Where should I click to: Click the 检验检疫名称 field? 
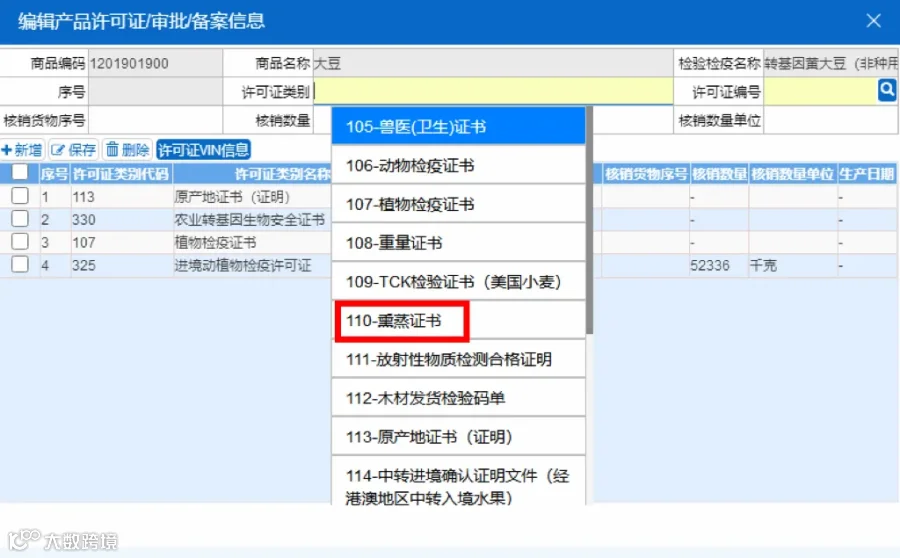tap(831, 63)
